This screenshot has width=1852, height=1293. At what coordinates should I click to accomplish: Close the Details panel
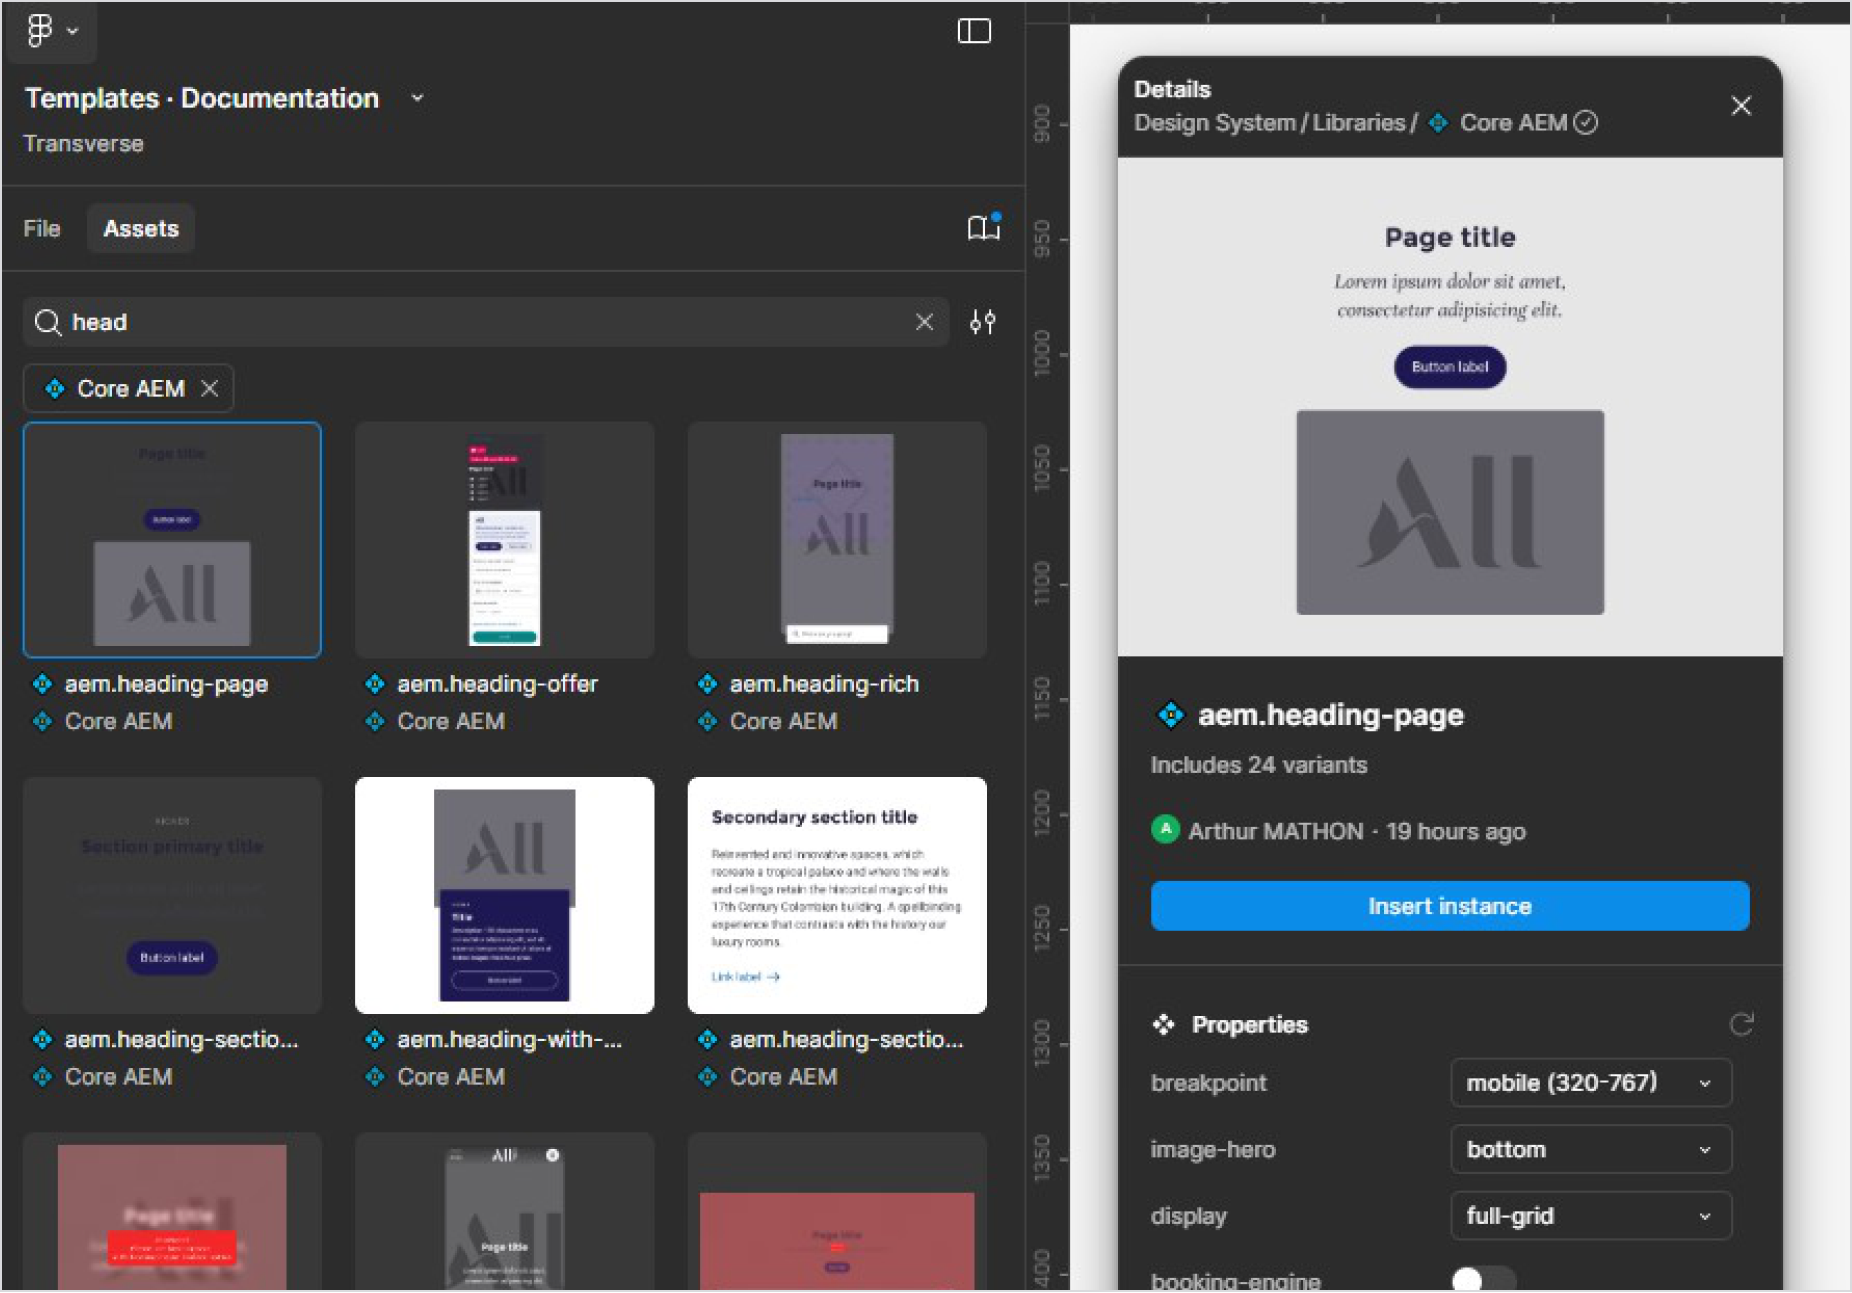[1741, 105]
